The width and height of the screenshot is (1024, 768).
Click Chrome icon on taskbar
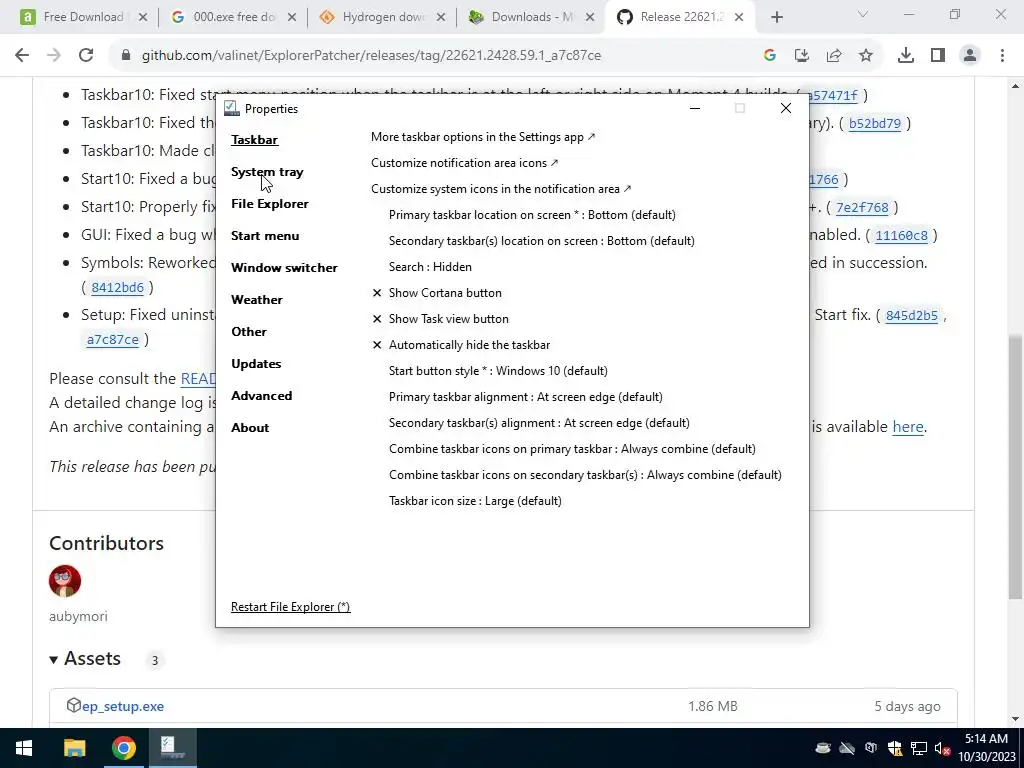click(x=123, y=748)
